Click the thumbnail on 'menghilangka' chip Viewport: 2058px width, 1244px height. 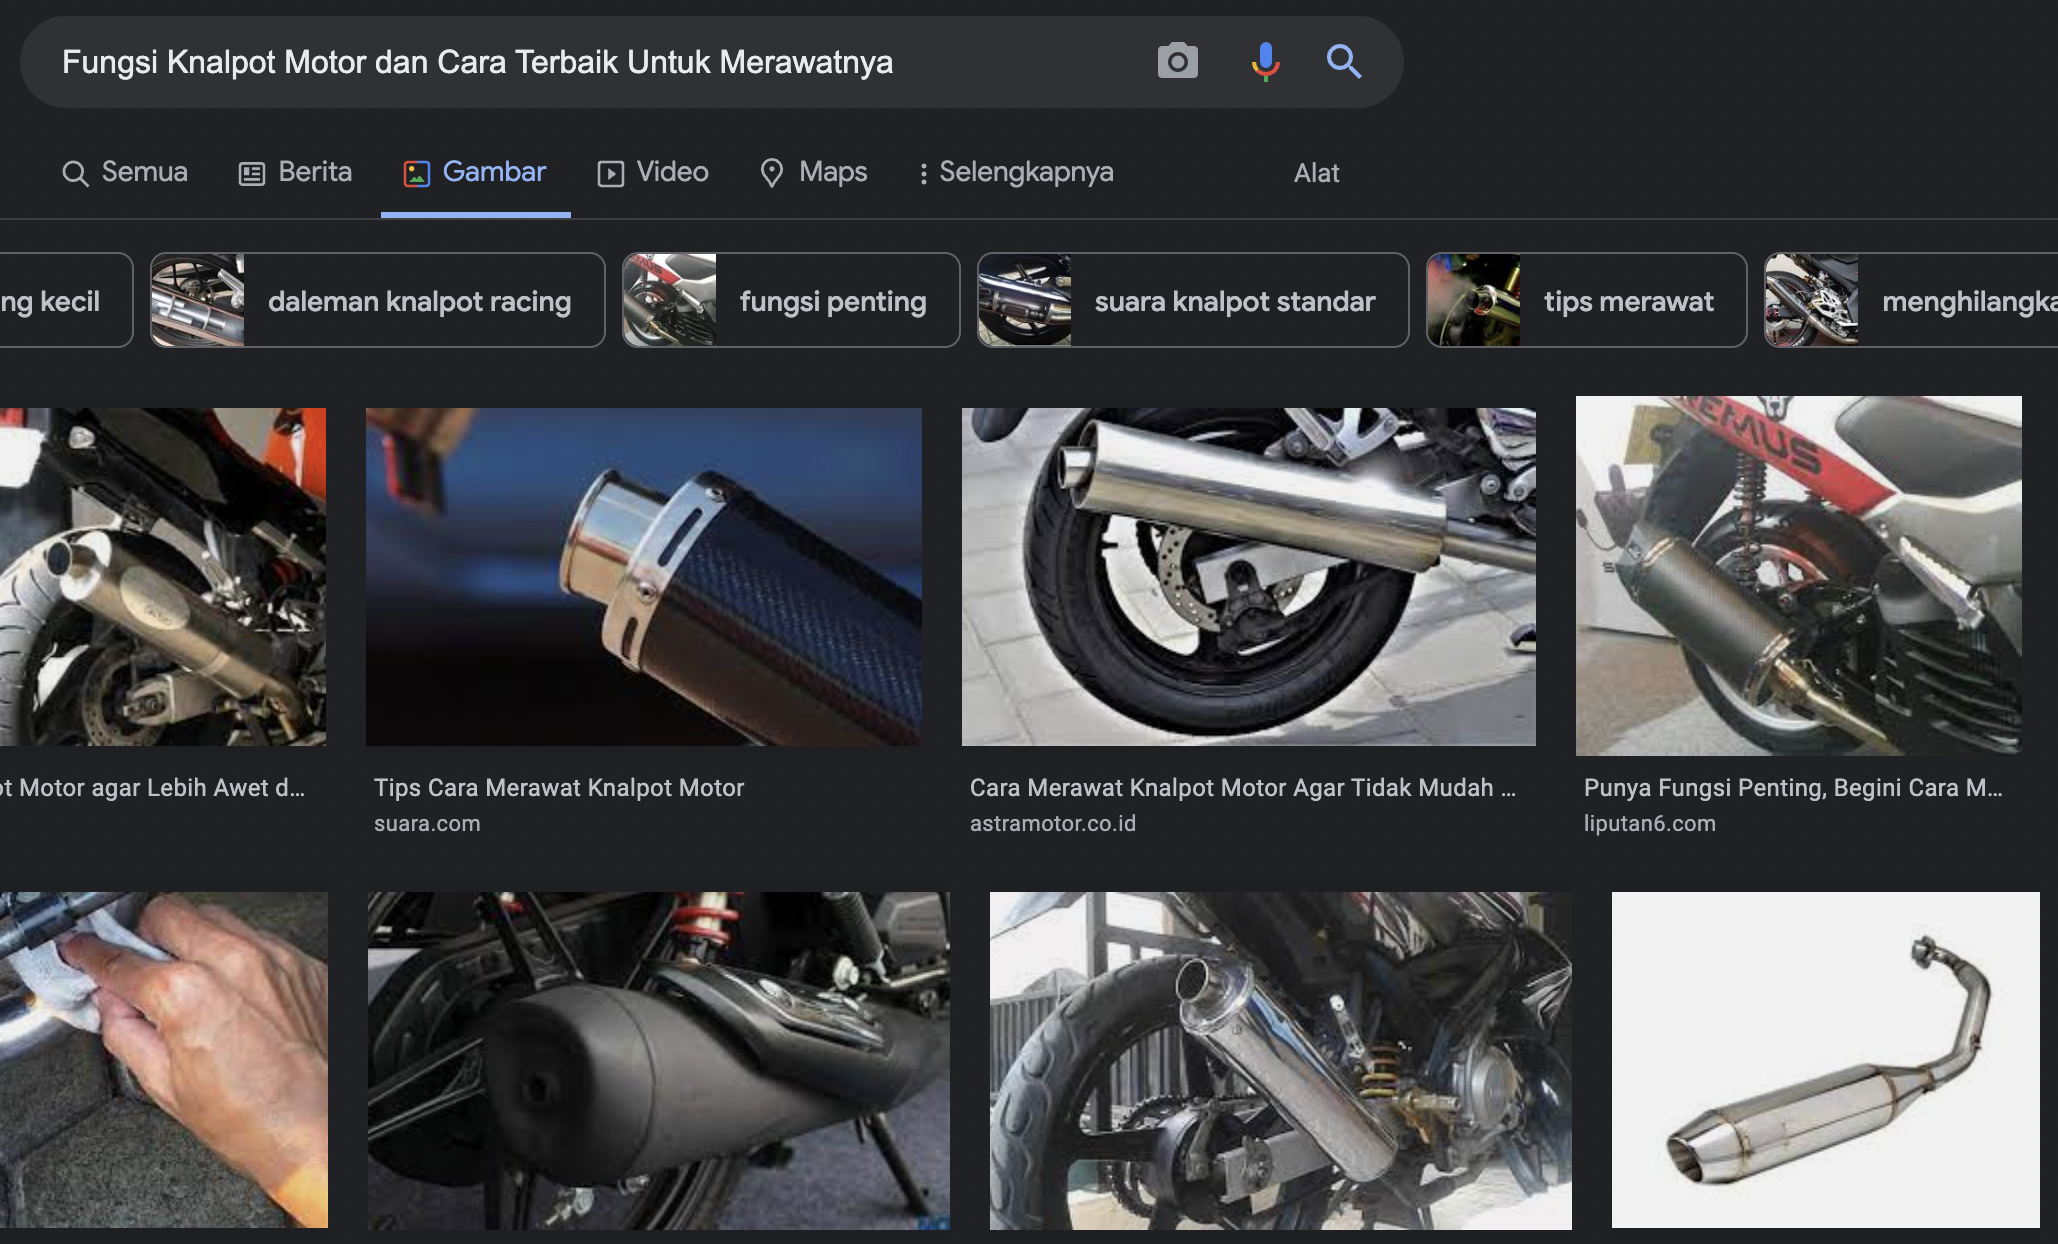(1811, 300)
